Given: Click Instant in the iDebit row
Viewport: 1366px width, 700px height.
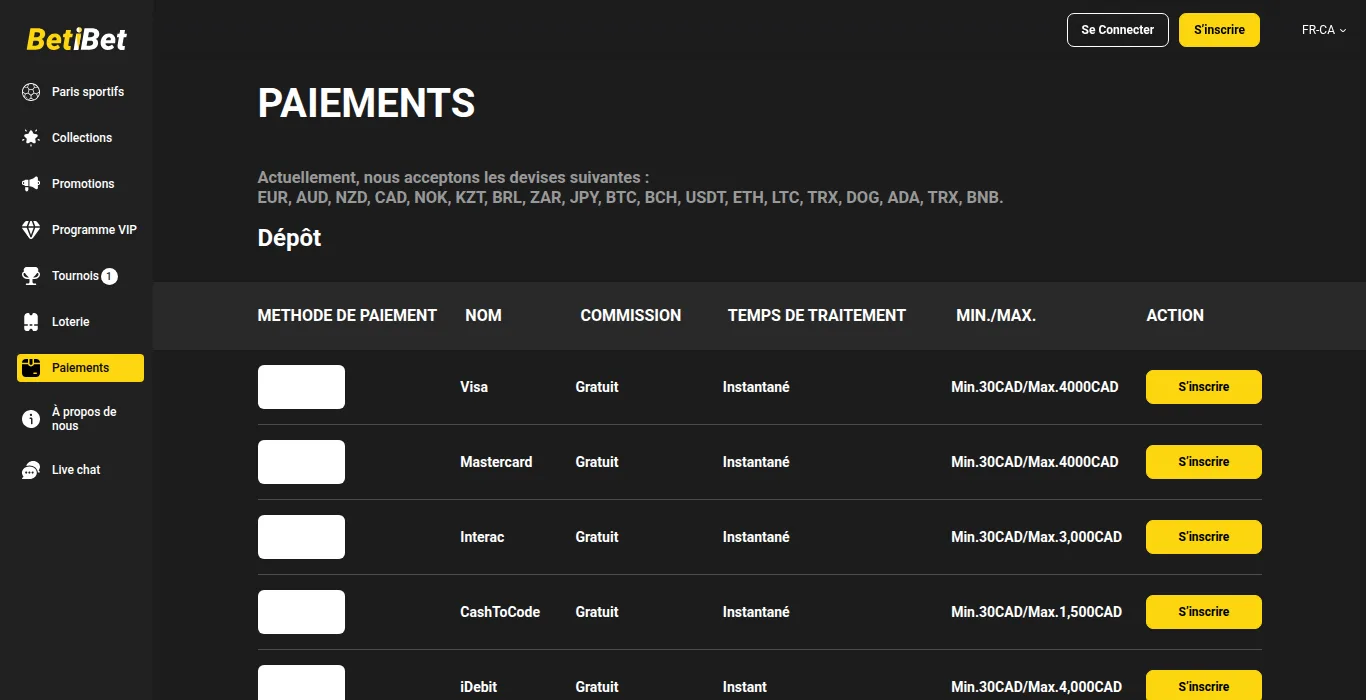Looking at the screenshot, I should [x=745, y=687].
